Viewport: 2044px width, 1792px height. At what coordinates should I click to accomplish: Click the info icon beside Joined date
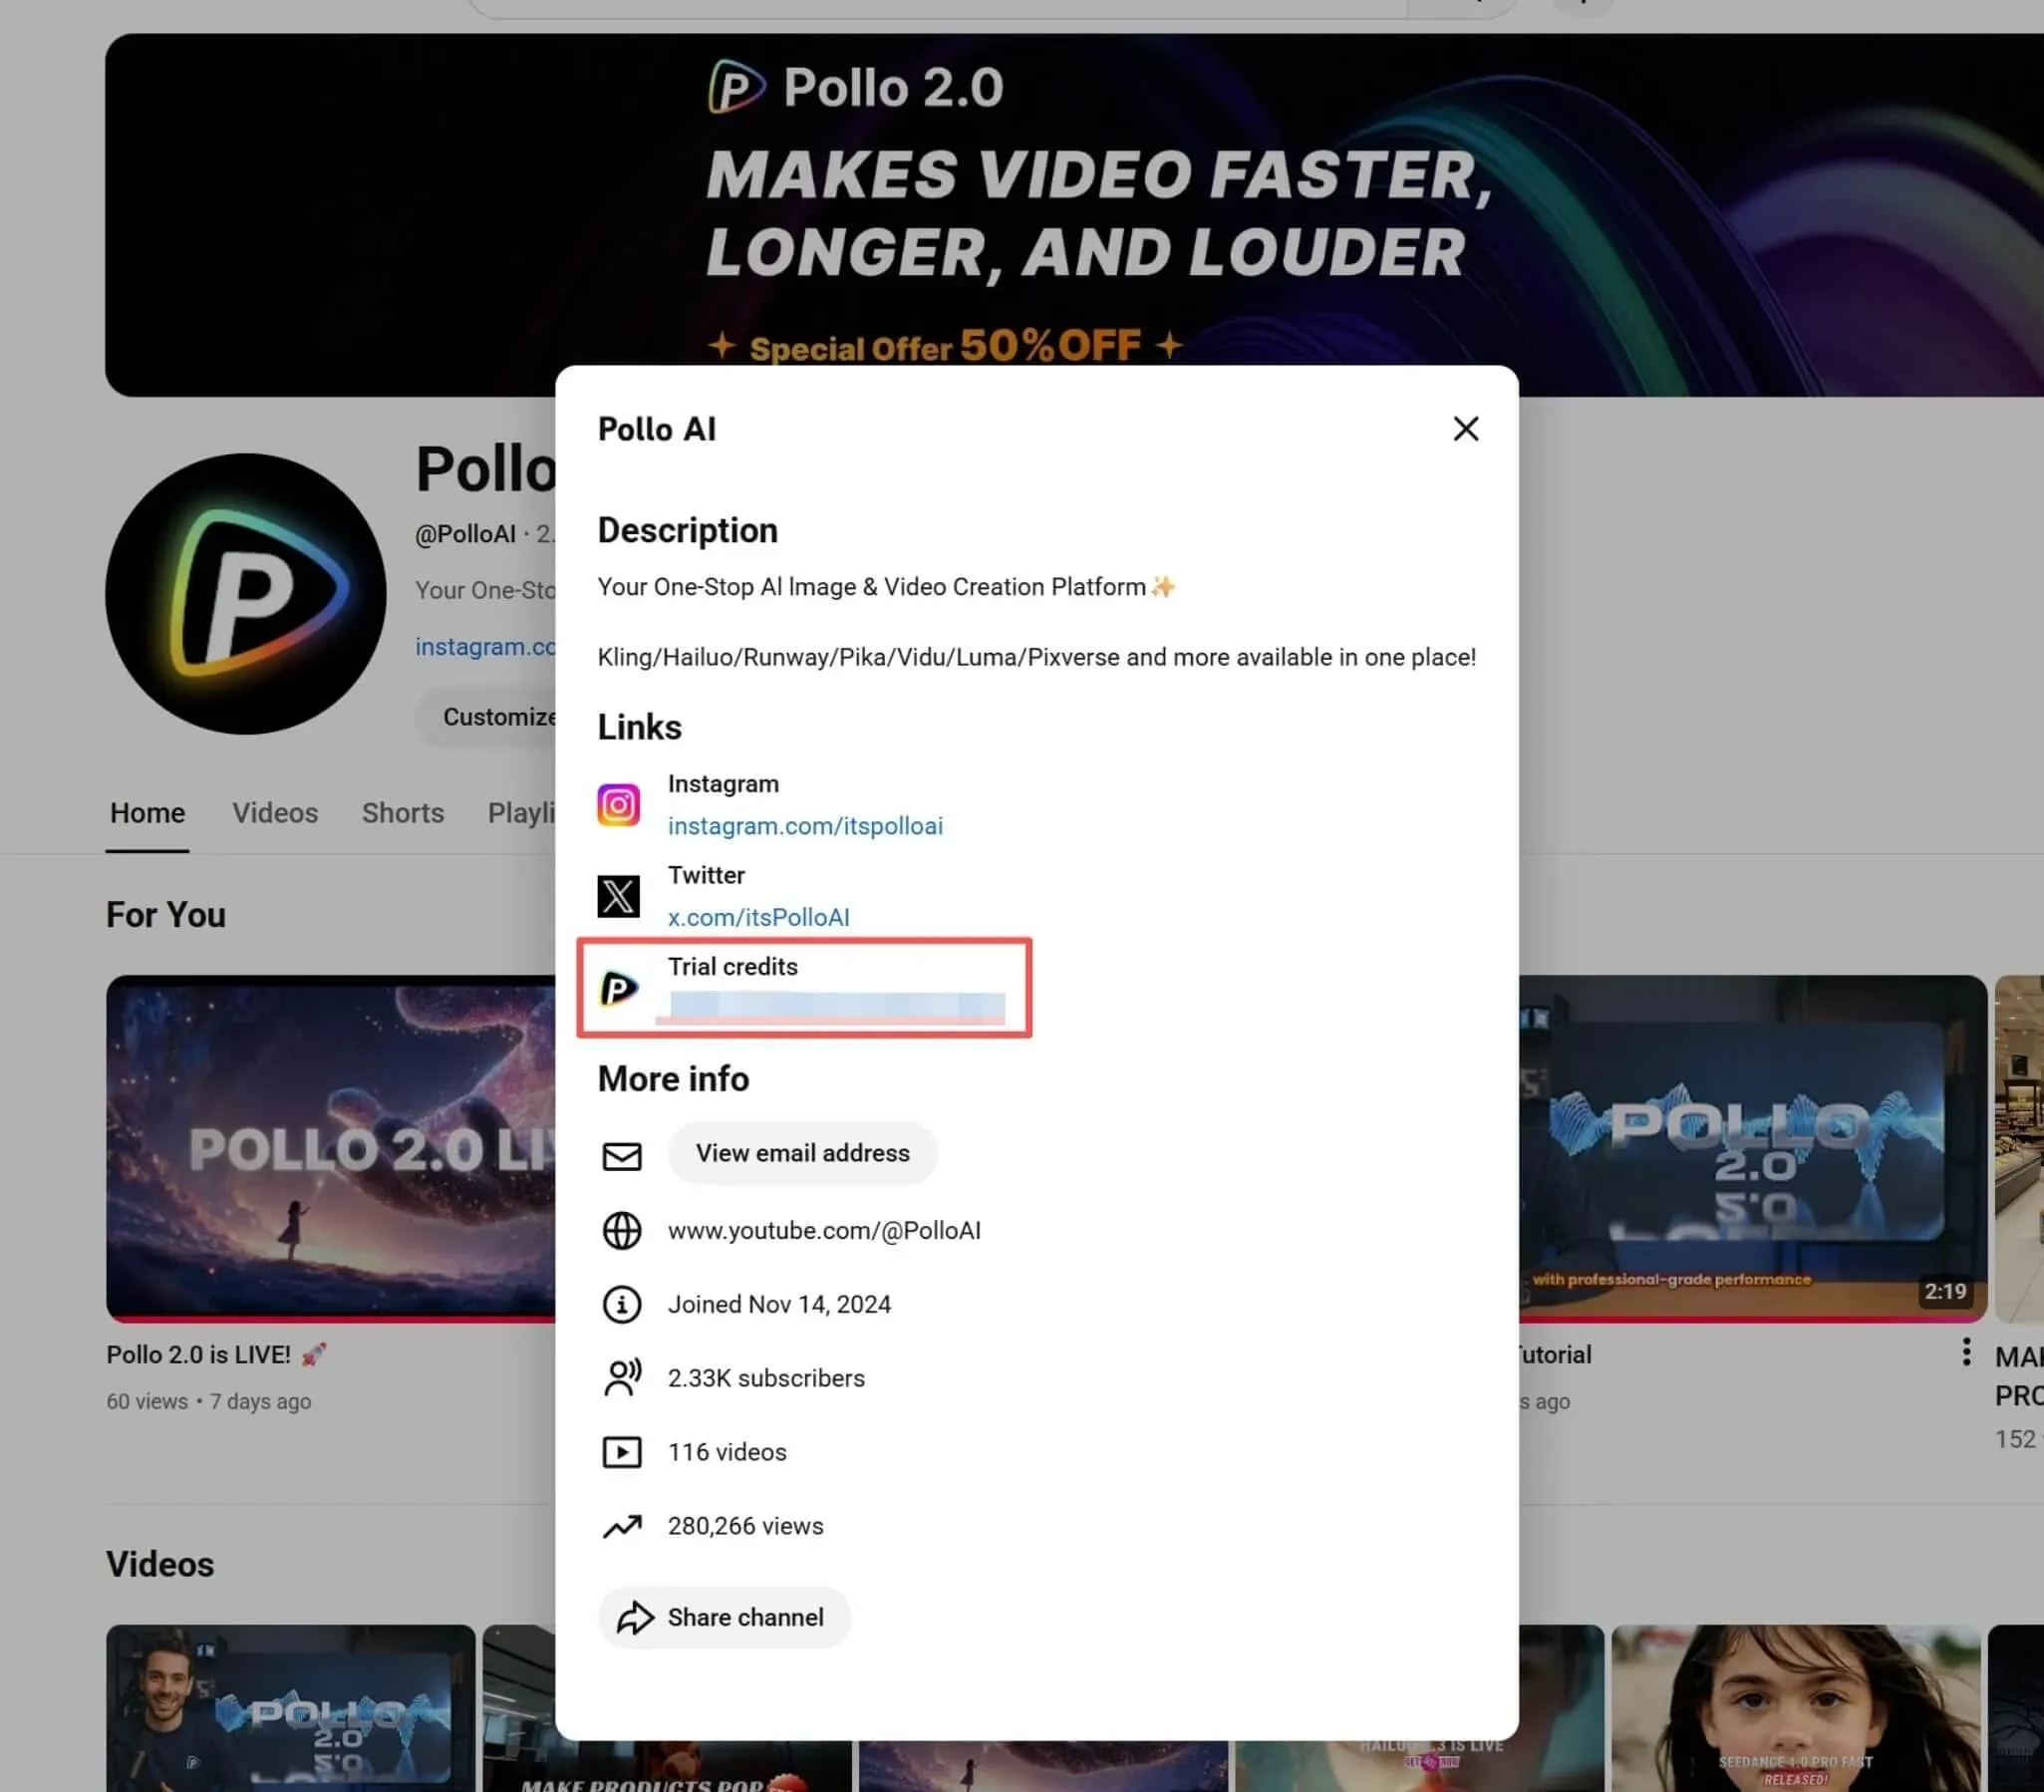point(621,1305)
